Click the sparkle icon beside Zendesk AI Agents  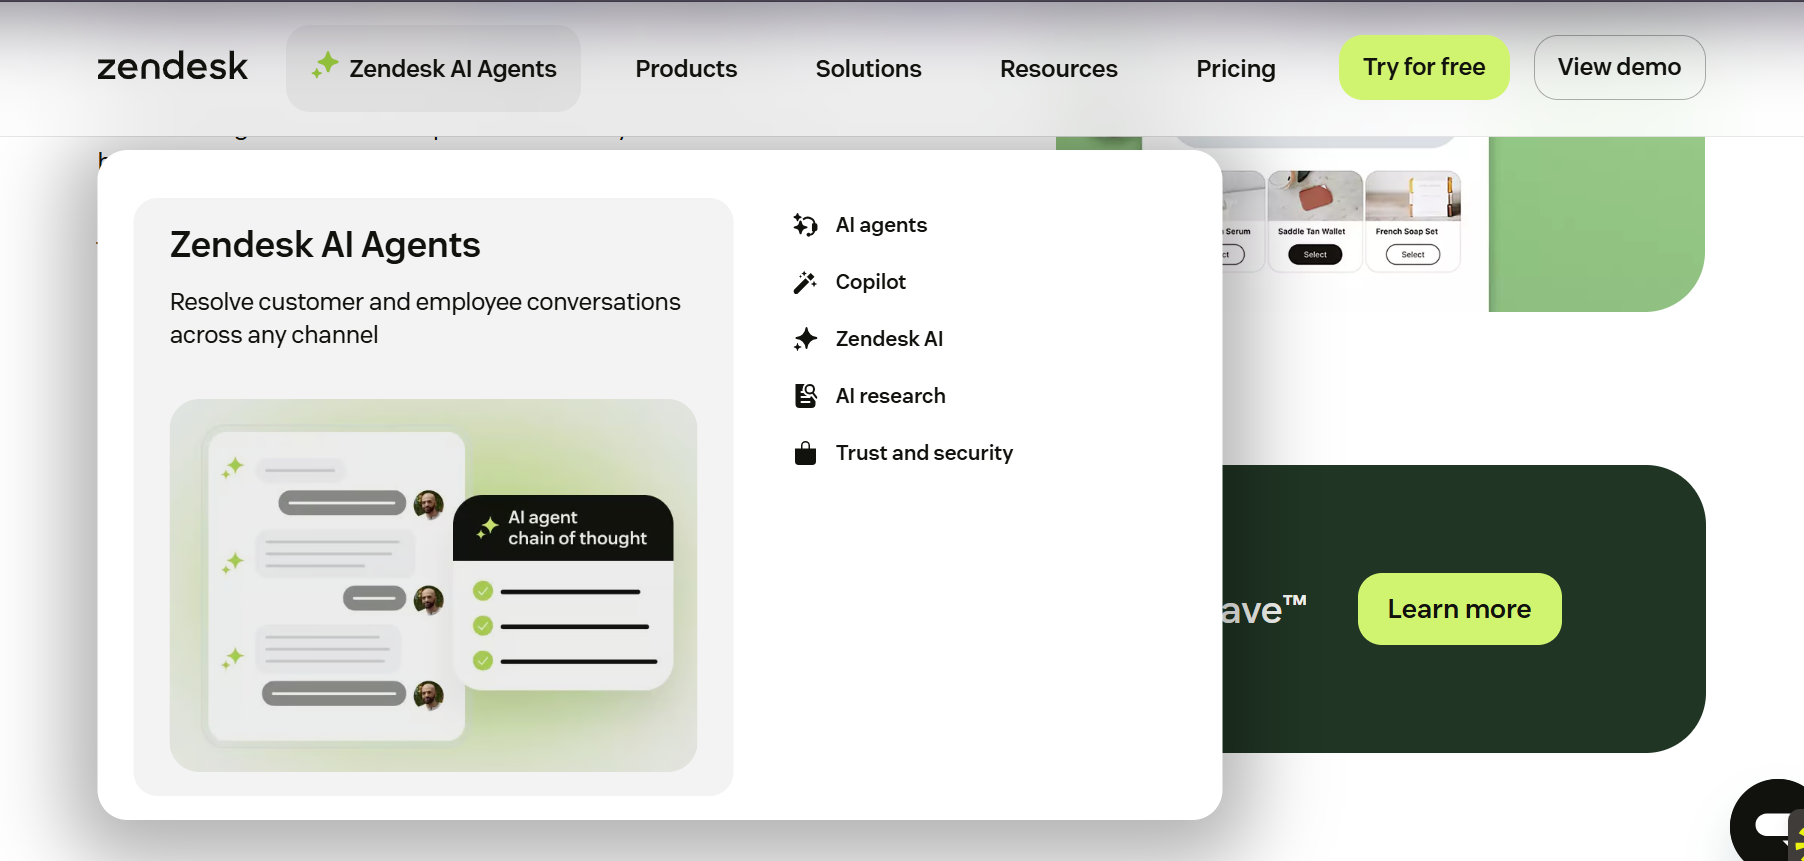[325, 66]
